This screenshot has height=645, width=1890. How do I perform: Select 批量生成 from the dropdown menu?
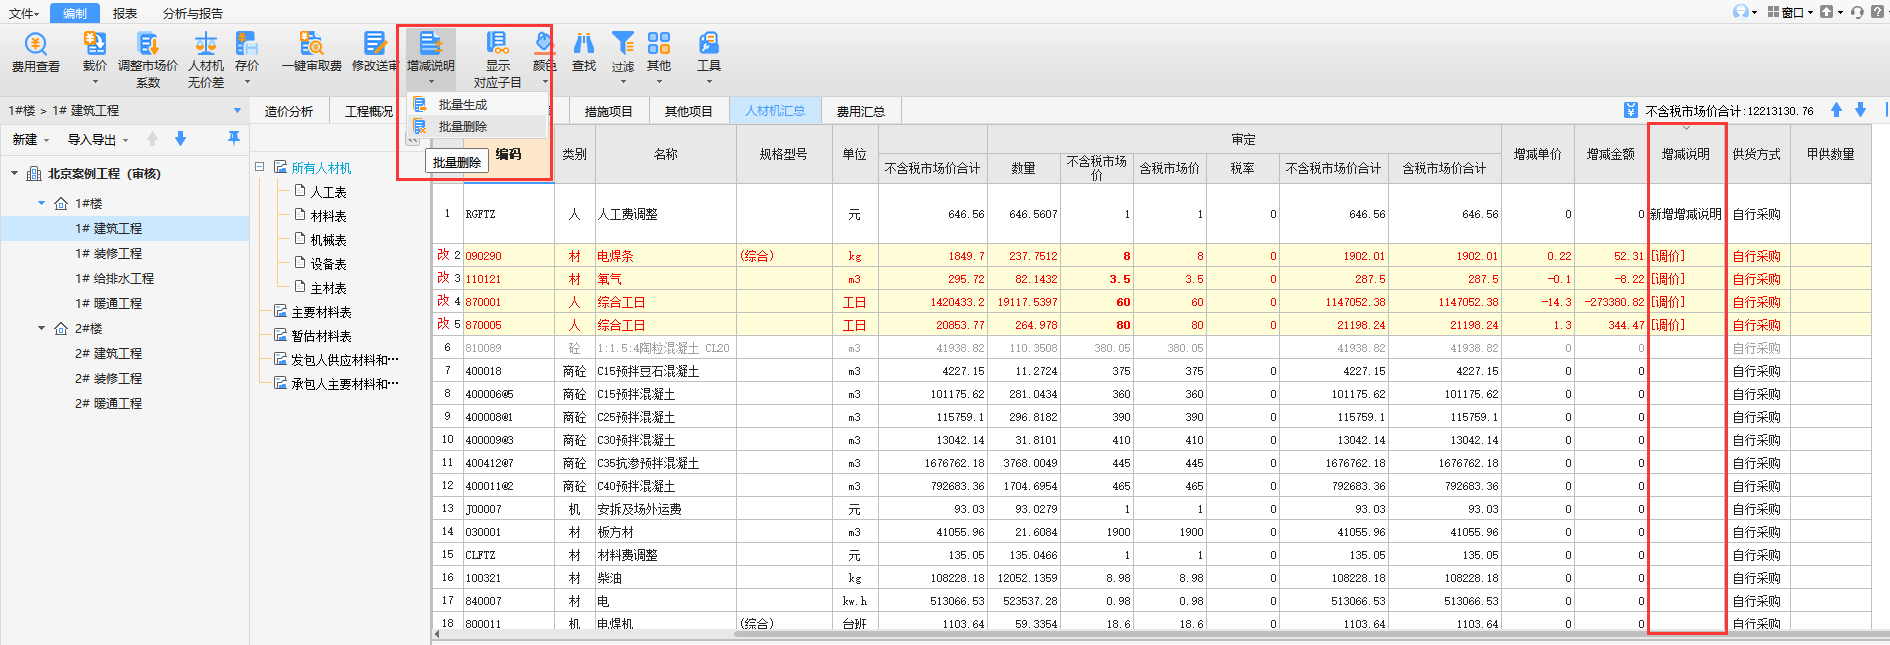pyautogui.click(x=462, y=105)
